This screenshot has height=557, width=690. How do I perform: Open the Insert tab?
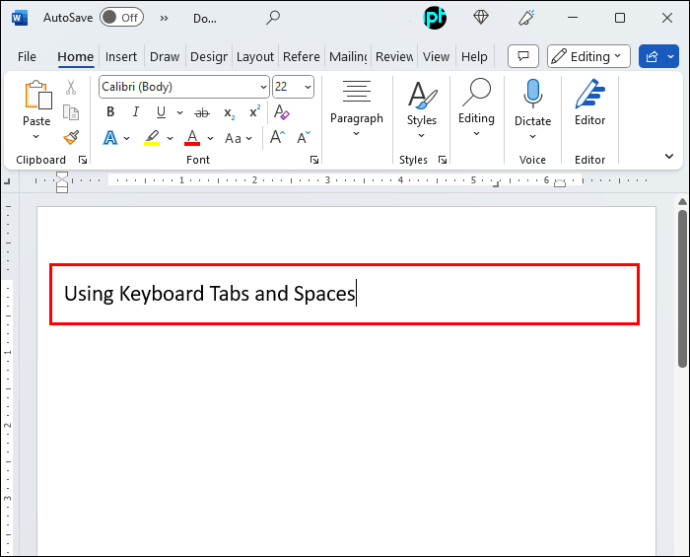121,57
